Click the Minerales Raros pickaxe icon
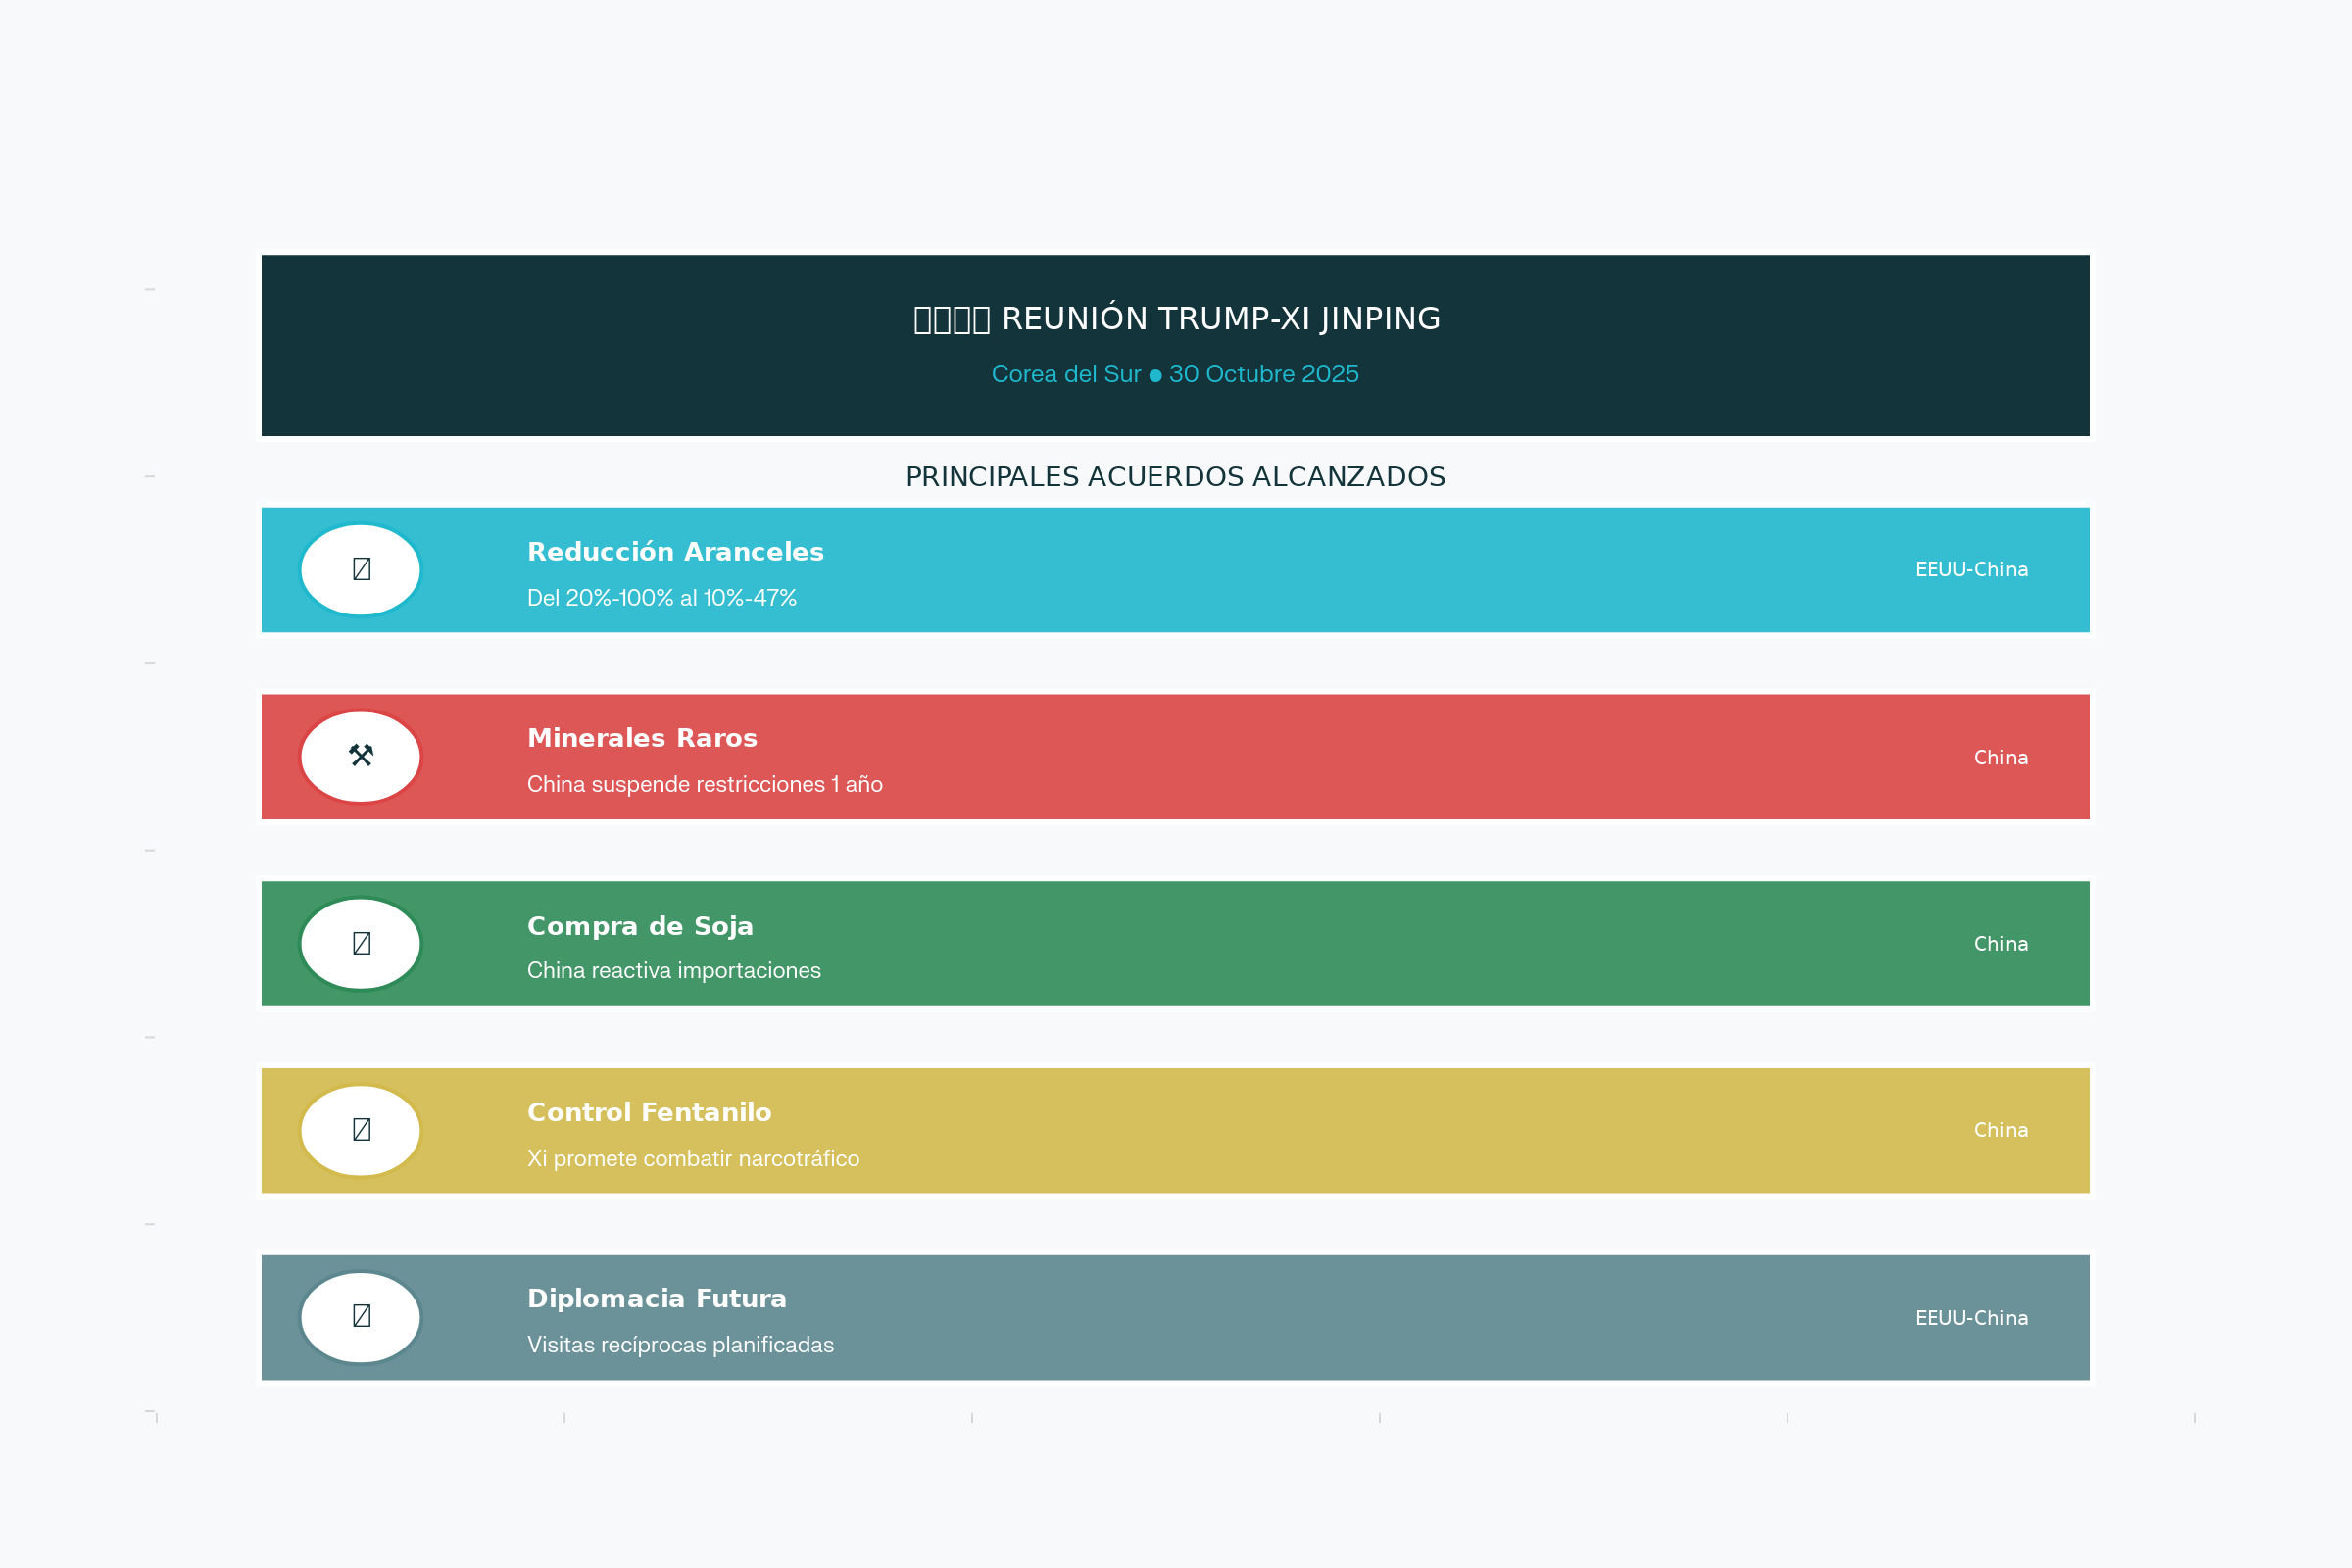Viewport: 2352px width, 1568px height. point(361,756)
